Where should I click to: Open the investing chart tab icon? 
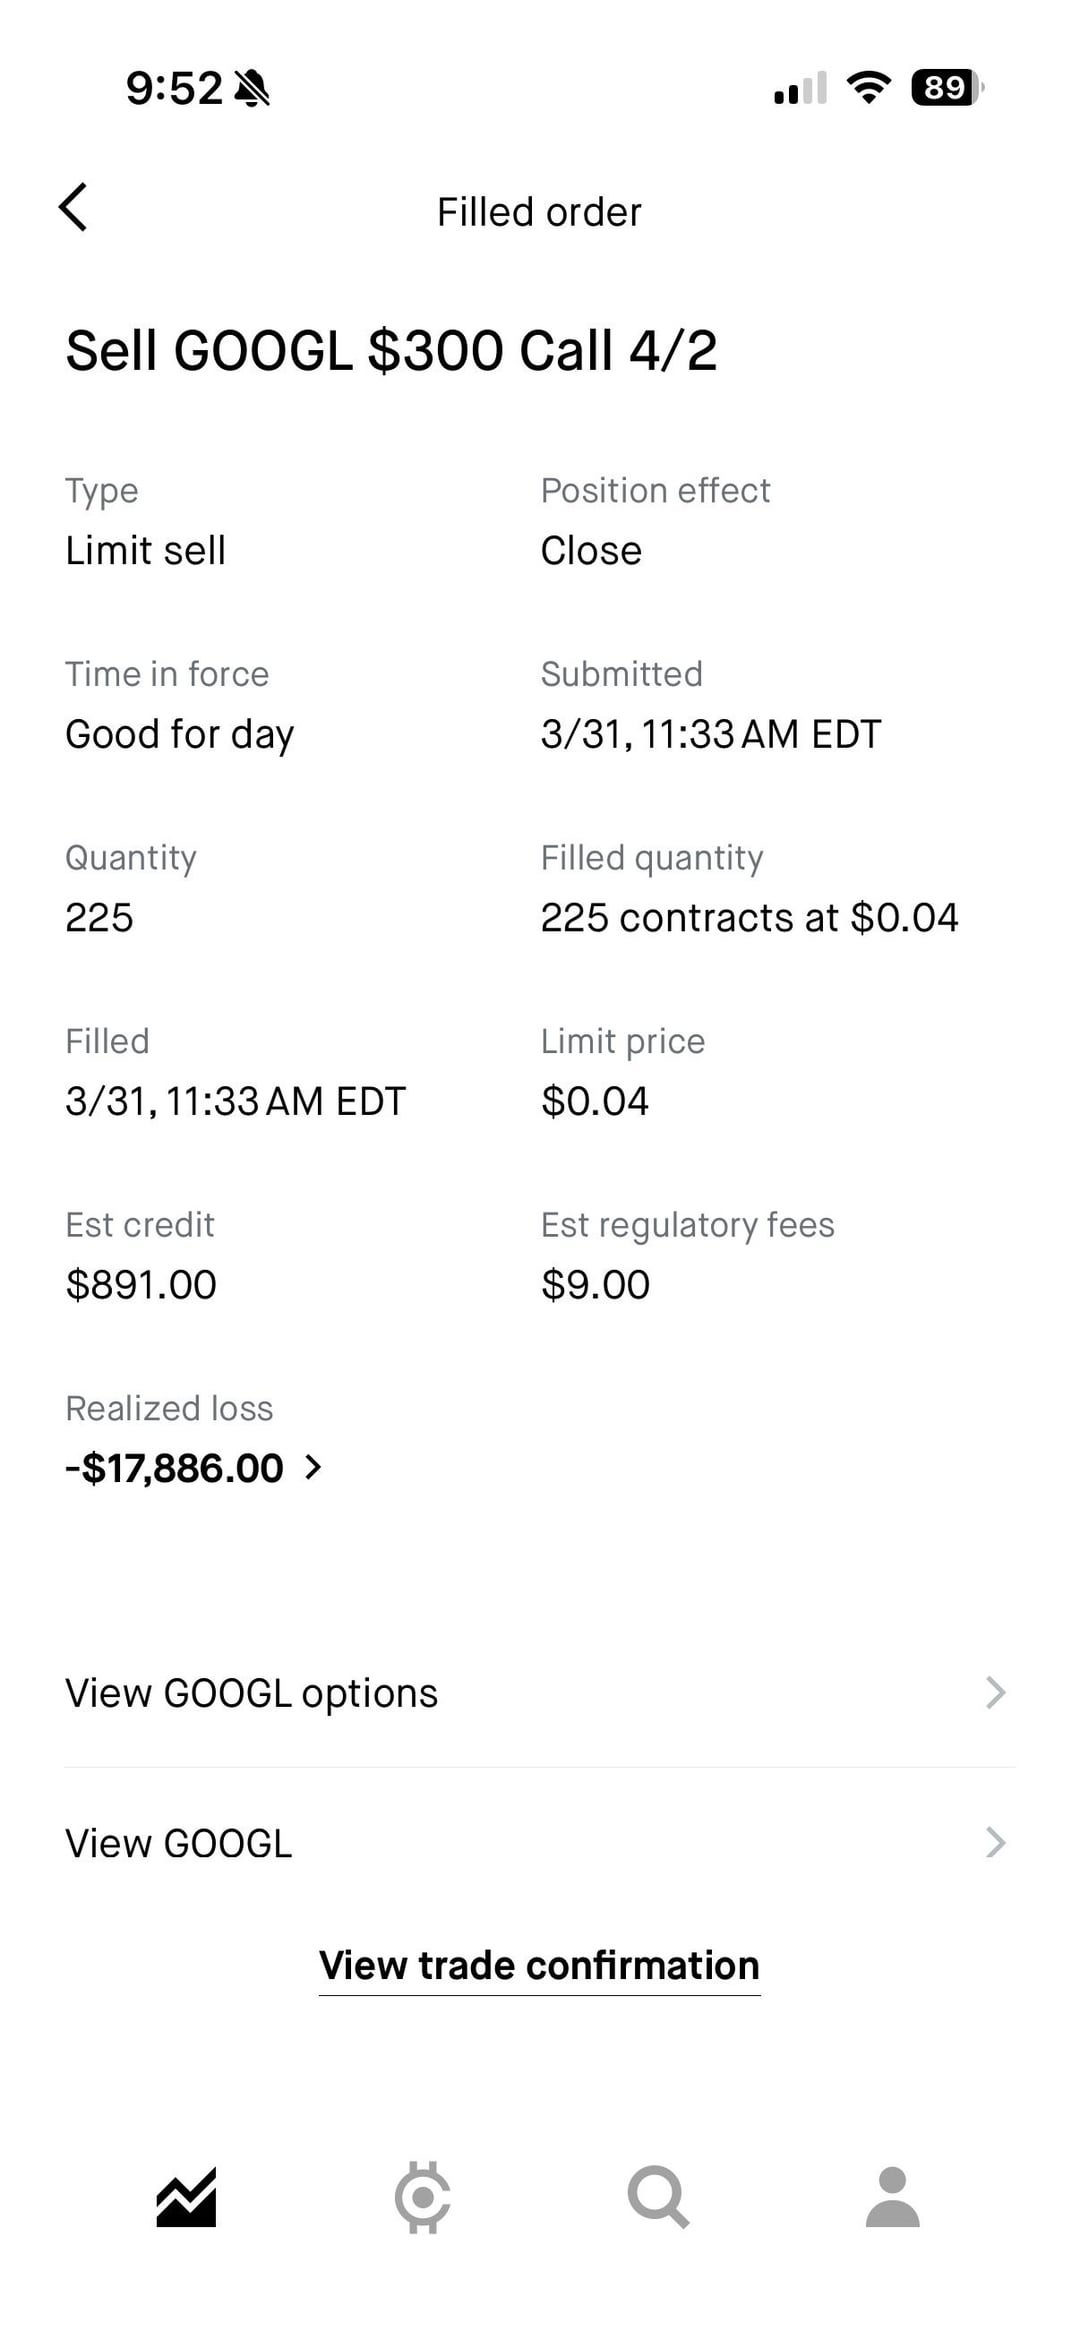[x=186, y=2198]
